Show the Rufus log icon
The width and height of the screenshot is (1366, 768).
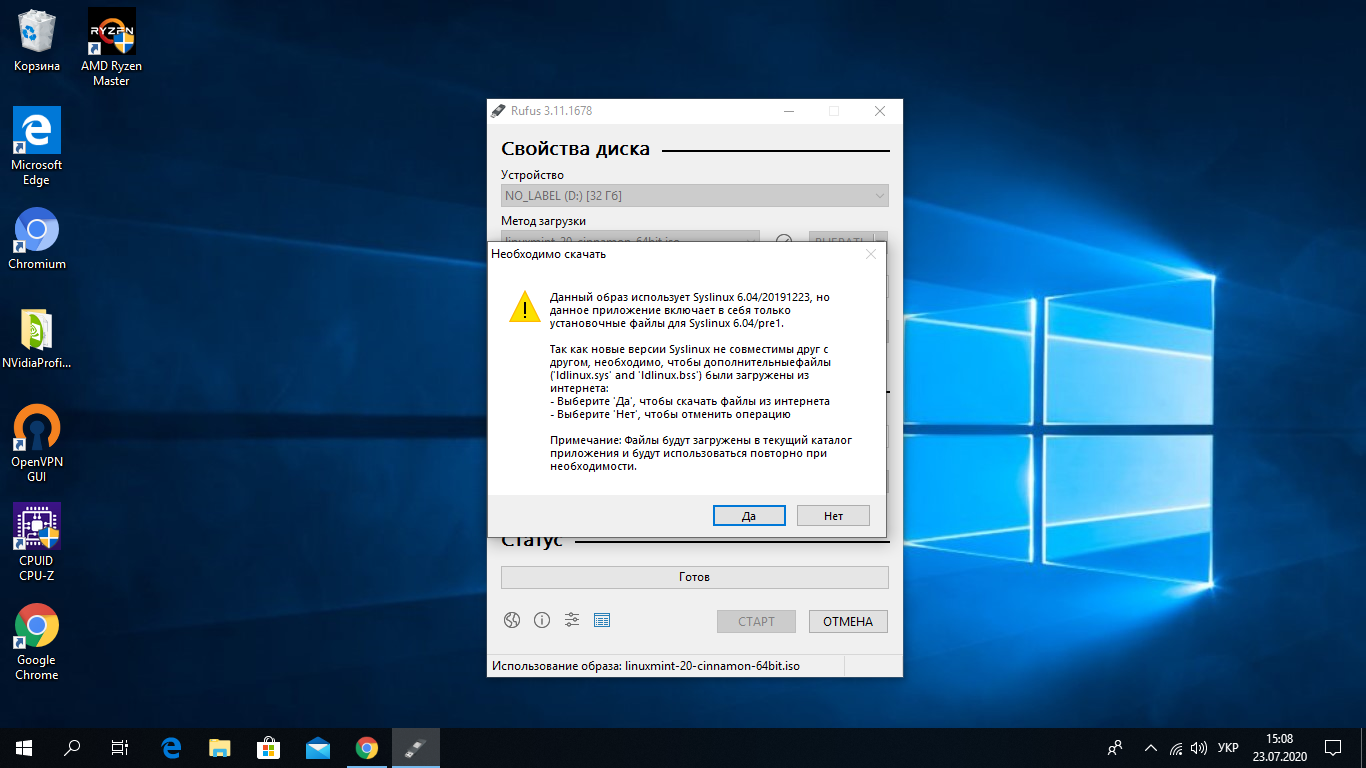602,620
